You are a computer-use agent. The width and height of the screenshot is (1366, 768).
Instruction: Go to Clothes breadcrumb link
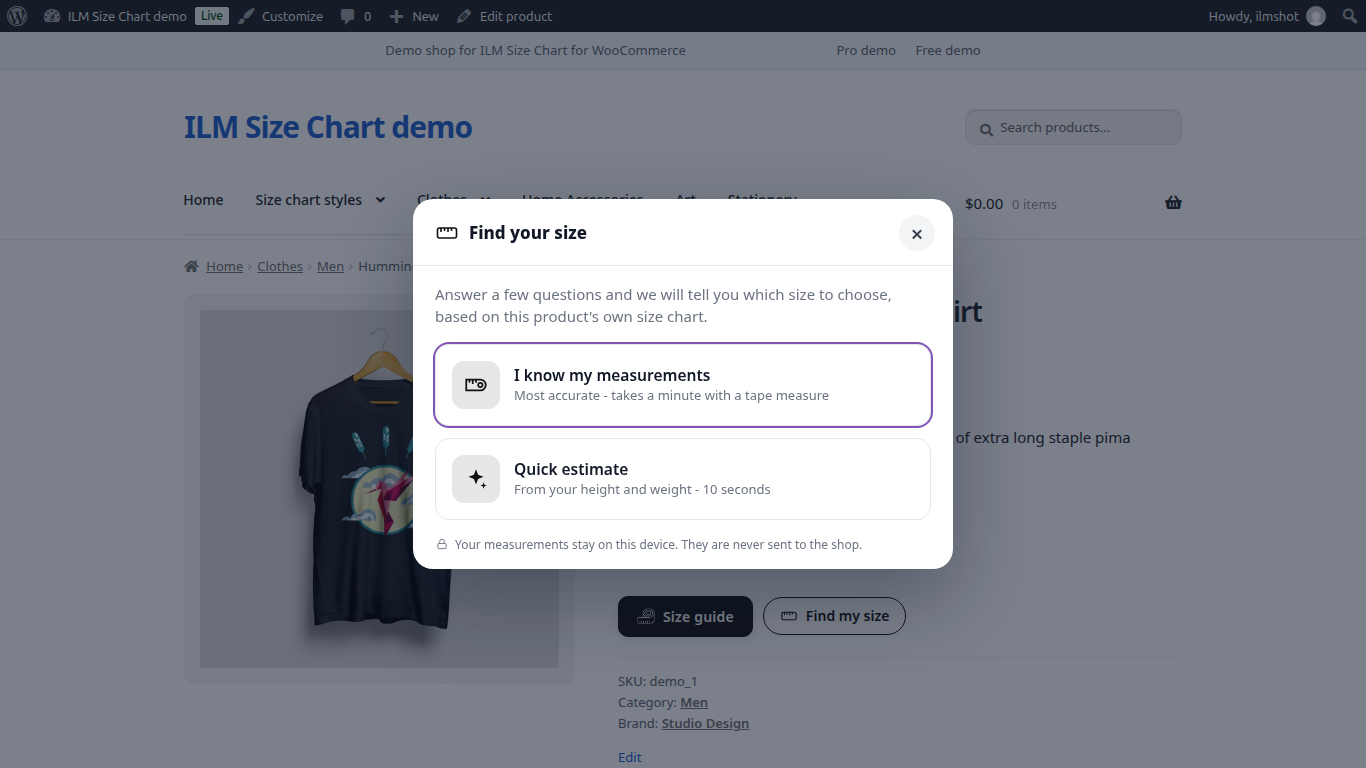point(280,266)
